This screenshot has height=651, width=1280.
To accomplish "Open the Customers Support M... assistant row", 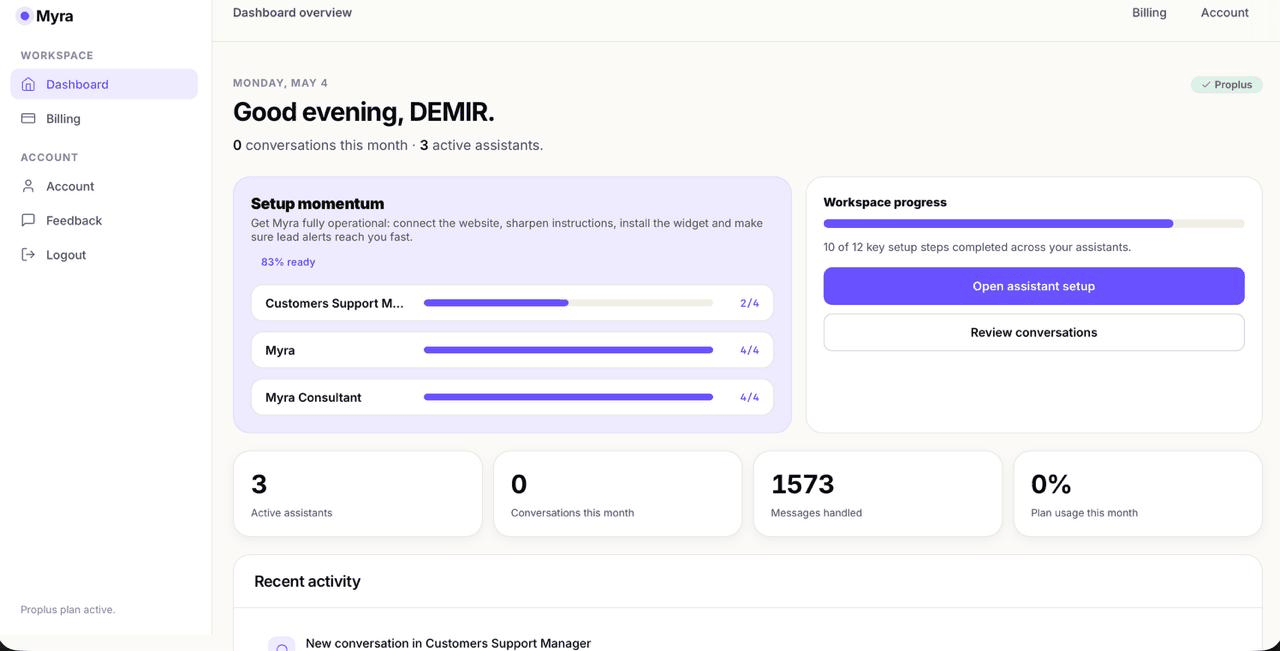I will [x=512, y=303].
